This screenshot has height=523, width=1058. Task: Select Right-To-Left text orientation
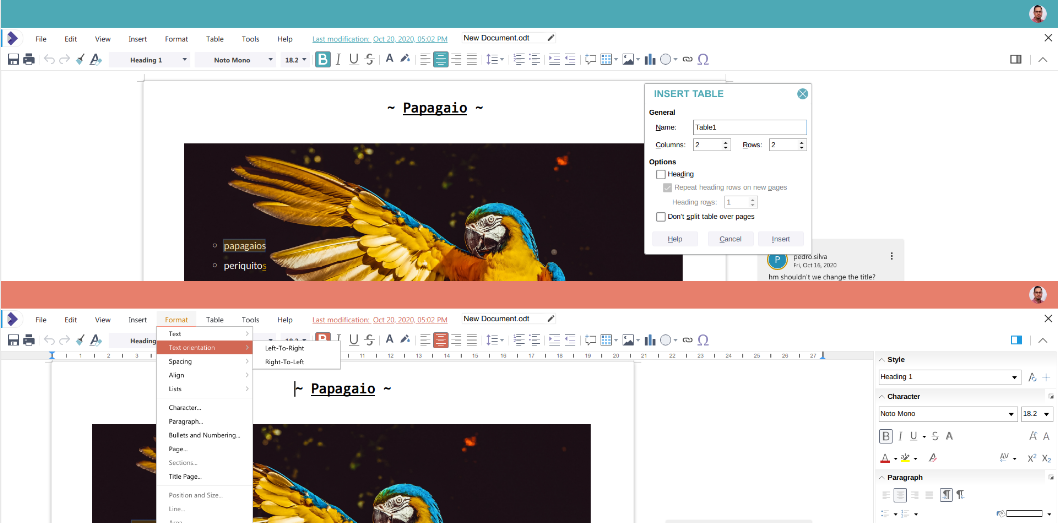pos(284,362)
